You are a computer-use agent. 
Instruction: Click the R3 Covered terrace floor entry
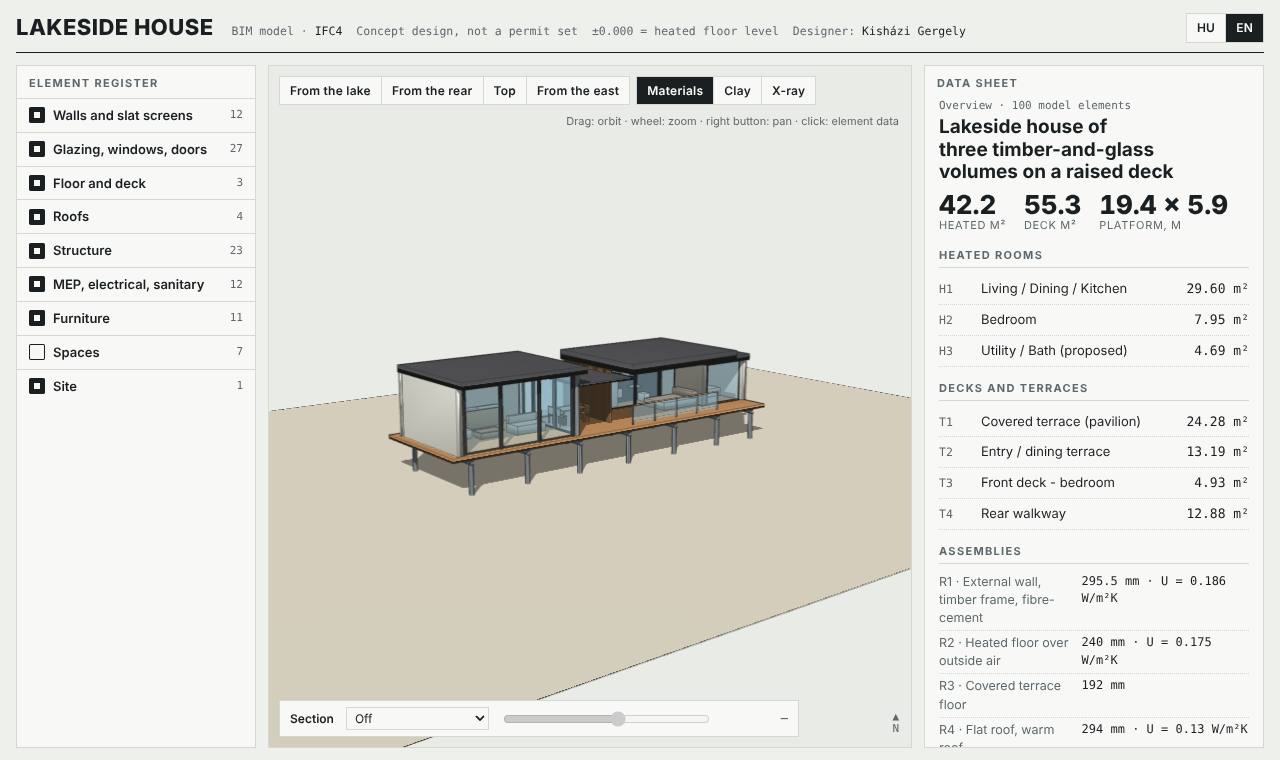(1093, 694)
